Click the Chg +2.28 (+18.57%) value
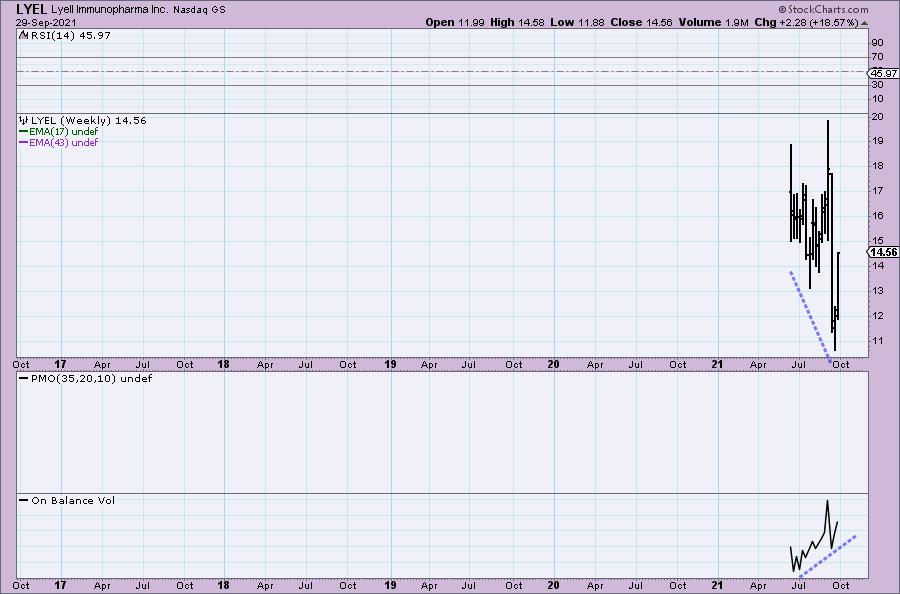Viewport: 900px width, 594px height. pyautogui.click(x=806, y=22)
